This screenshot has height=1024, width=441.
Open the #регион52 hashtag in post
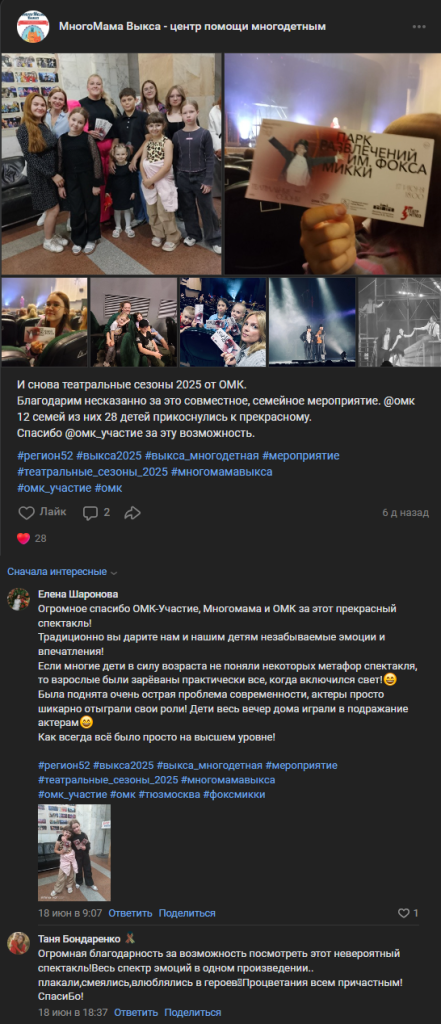point(45,455)
